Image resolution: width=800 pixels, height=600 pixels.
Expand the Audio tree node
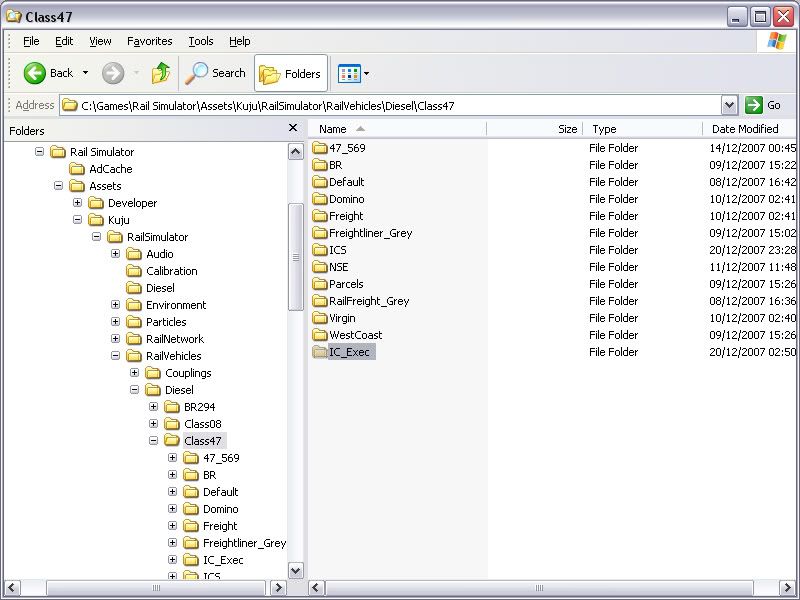click(x=115, y=254)
